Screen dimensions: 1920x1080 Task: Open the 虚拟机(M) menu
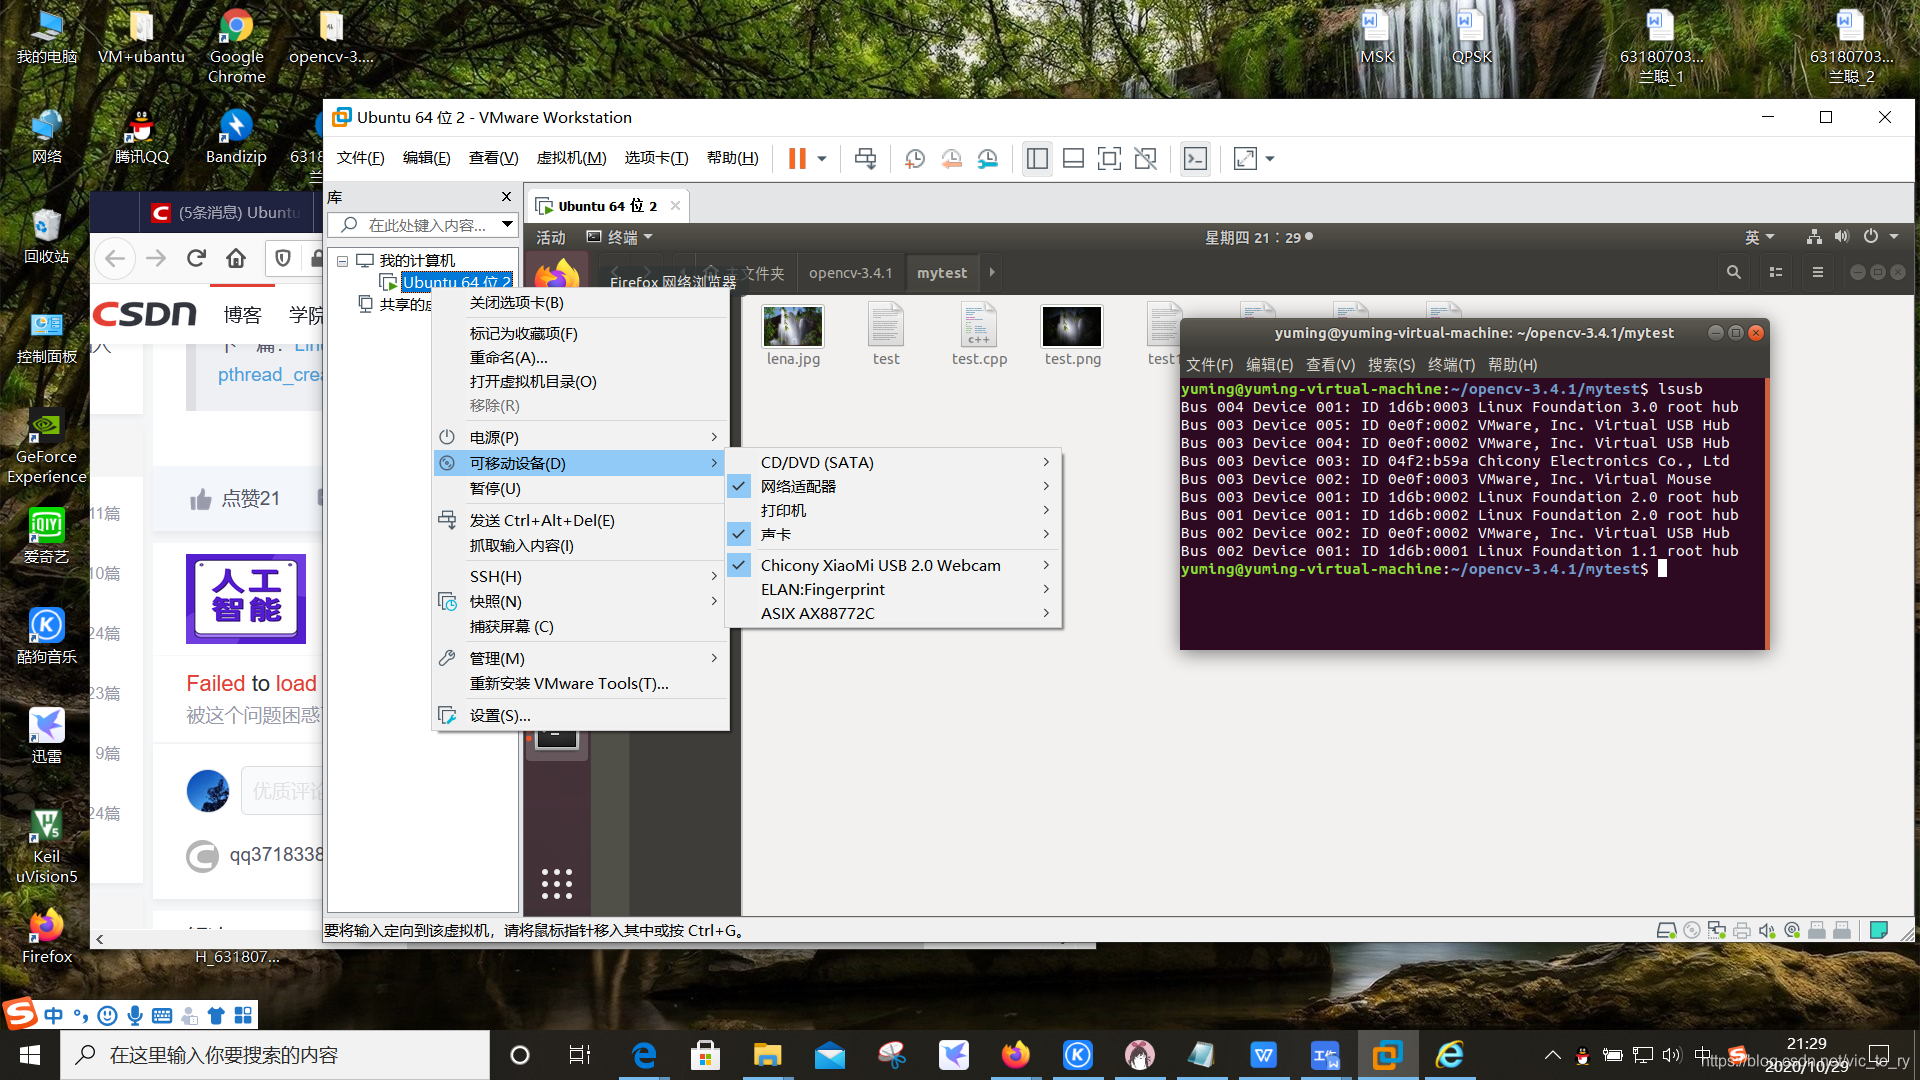pyautogui.click(x=571, y=158)
